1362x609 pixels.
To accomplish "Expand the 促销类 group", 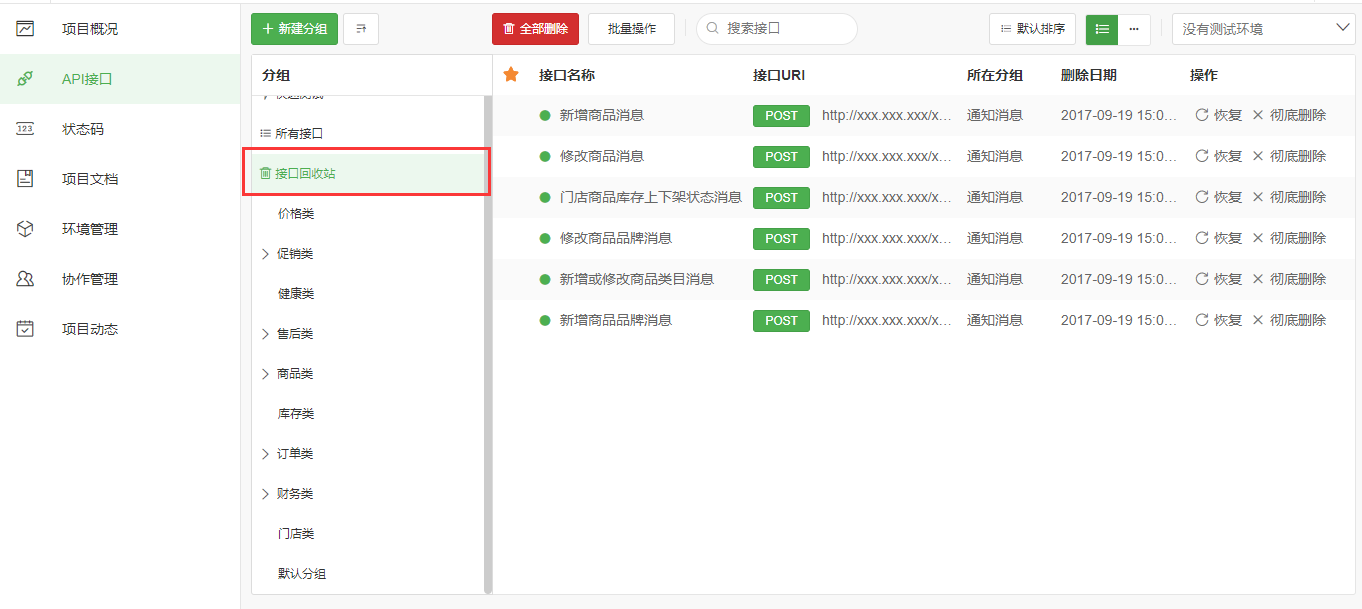I will (265, 254).
